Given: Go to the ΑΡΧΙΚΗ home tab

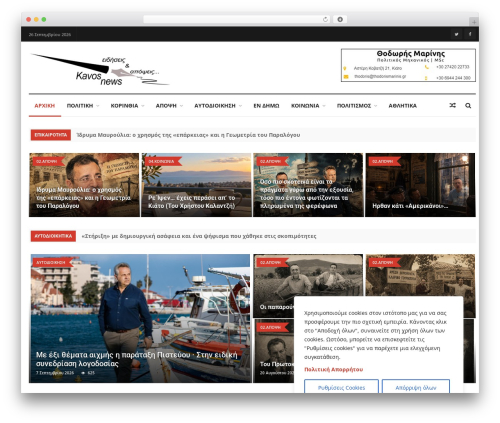Looking at the screenshot, I should click(x=45, y=106).
